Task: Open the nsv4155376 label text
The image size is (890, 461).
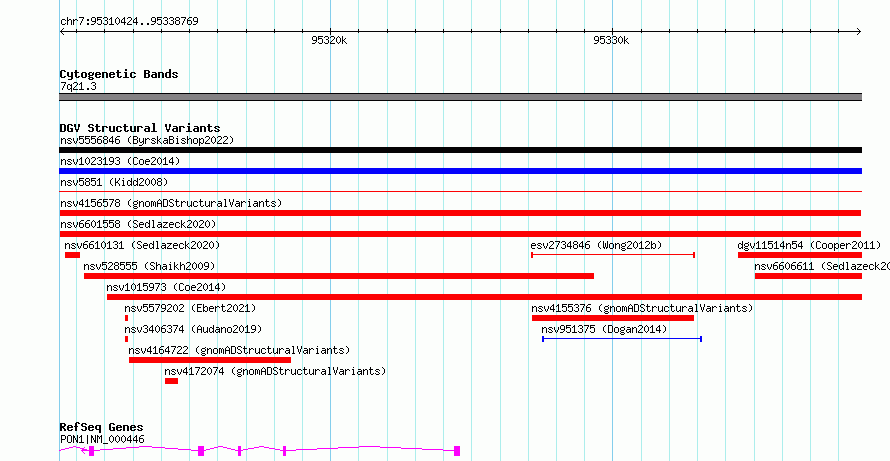Action: pyautogui.click(x=642, y=308)
